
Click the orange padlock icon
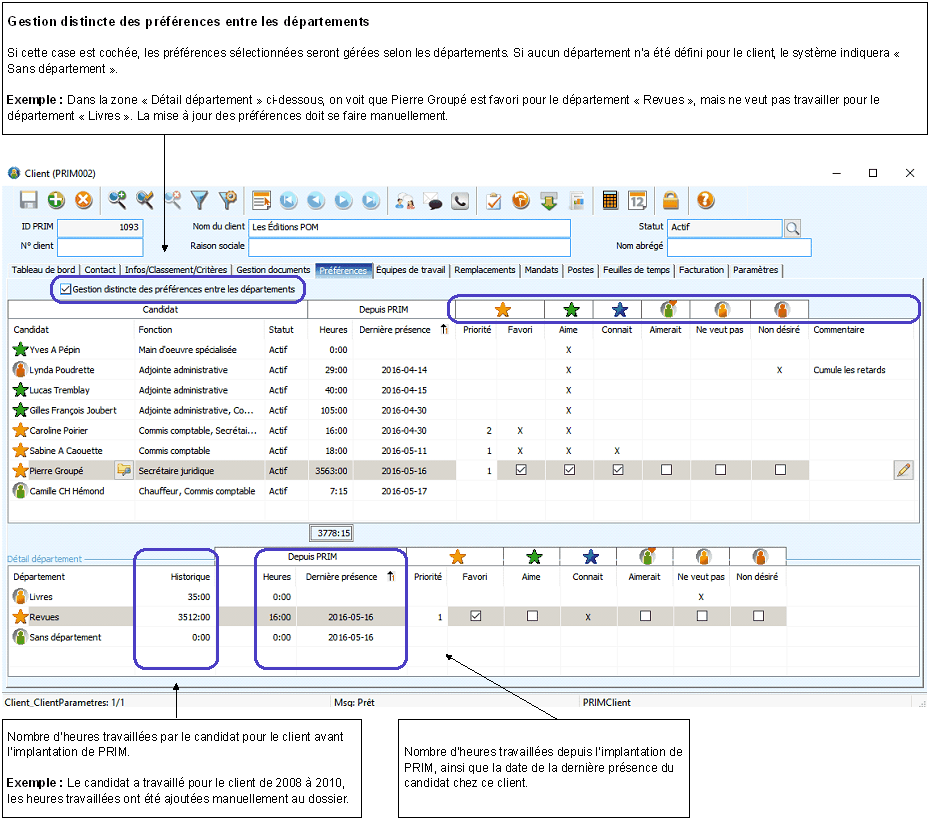point(670,200)
